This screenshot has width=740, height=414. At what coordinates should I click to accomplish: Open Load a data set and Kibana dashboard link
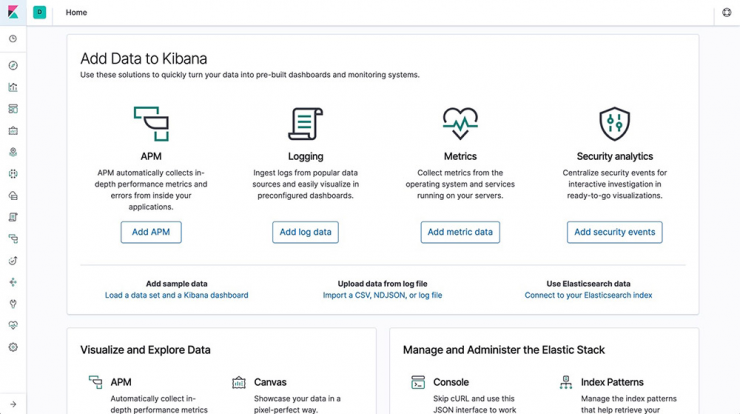pyautogui.click(x=177, y=295)
